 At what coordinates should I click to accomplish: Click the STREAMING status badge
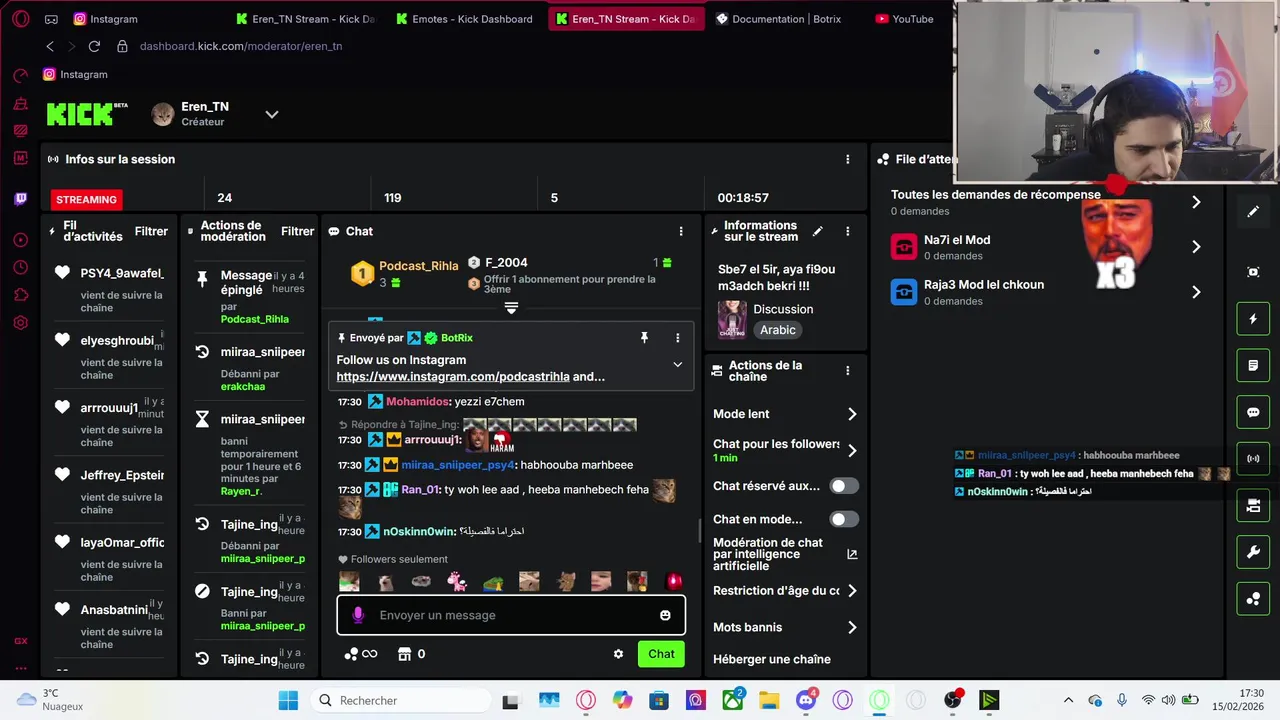86,199
